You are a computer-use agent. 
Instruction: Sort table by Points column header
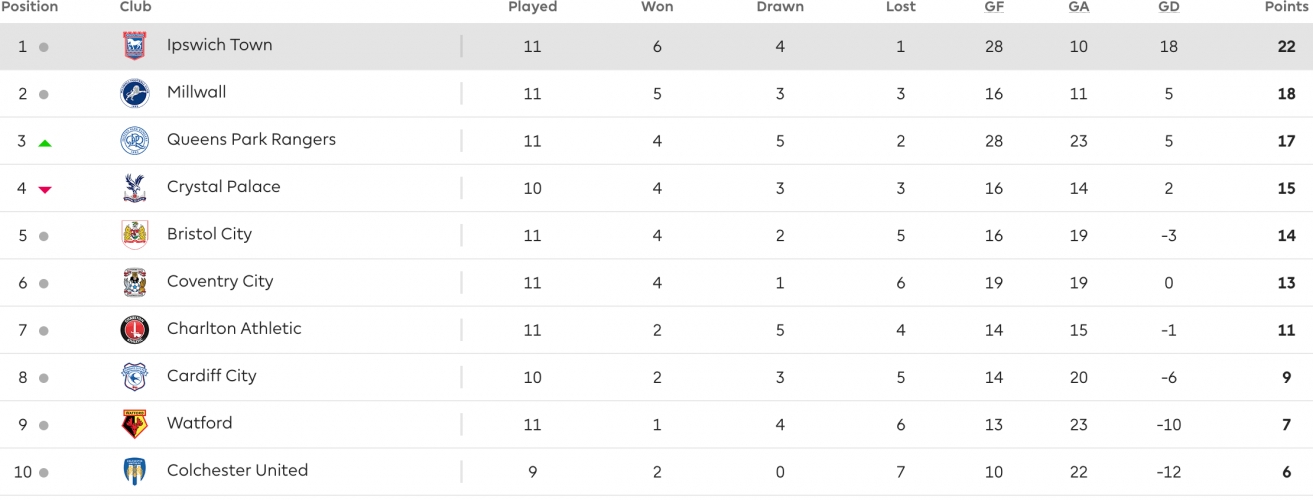[x=1286, y=7]
